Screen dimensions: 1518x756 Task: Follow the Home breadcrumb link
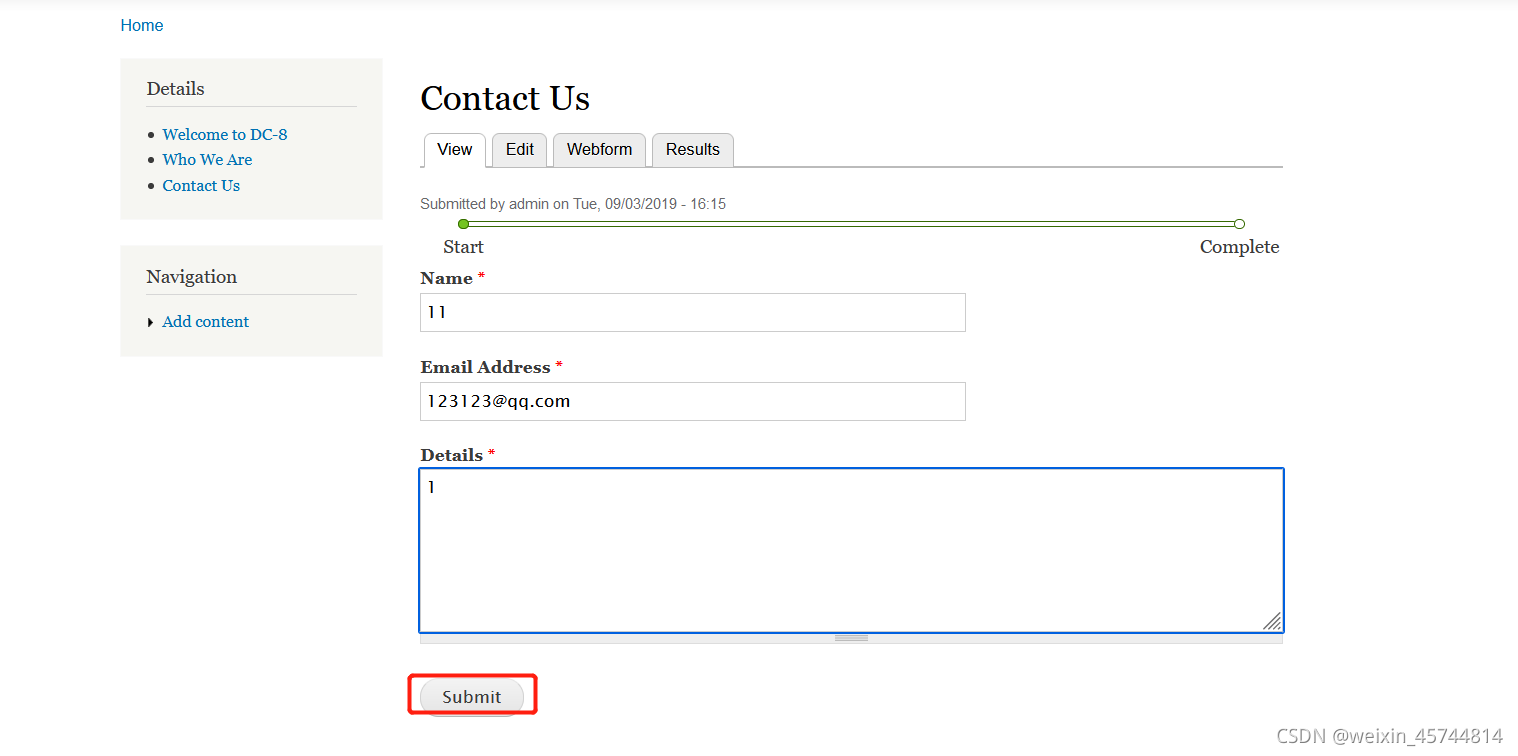coord(142,26)
